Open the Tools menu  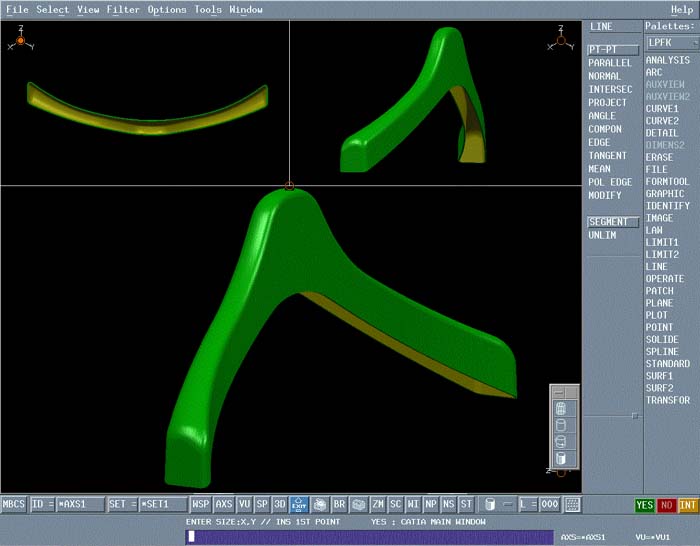click(208, 10)
